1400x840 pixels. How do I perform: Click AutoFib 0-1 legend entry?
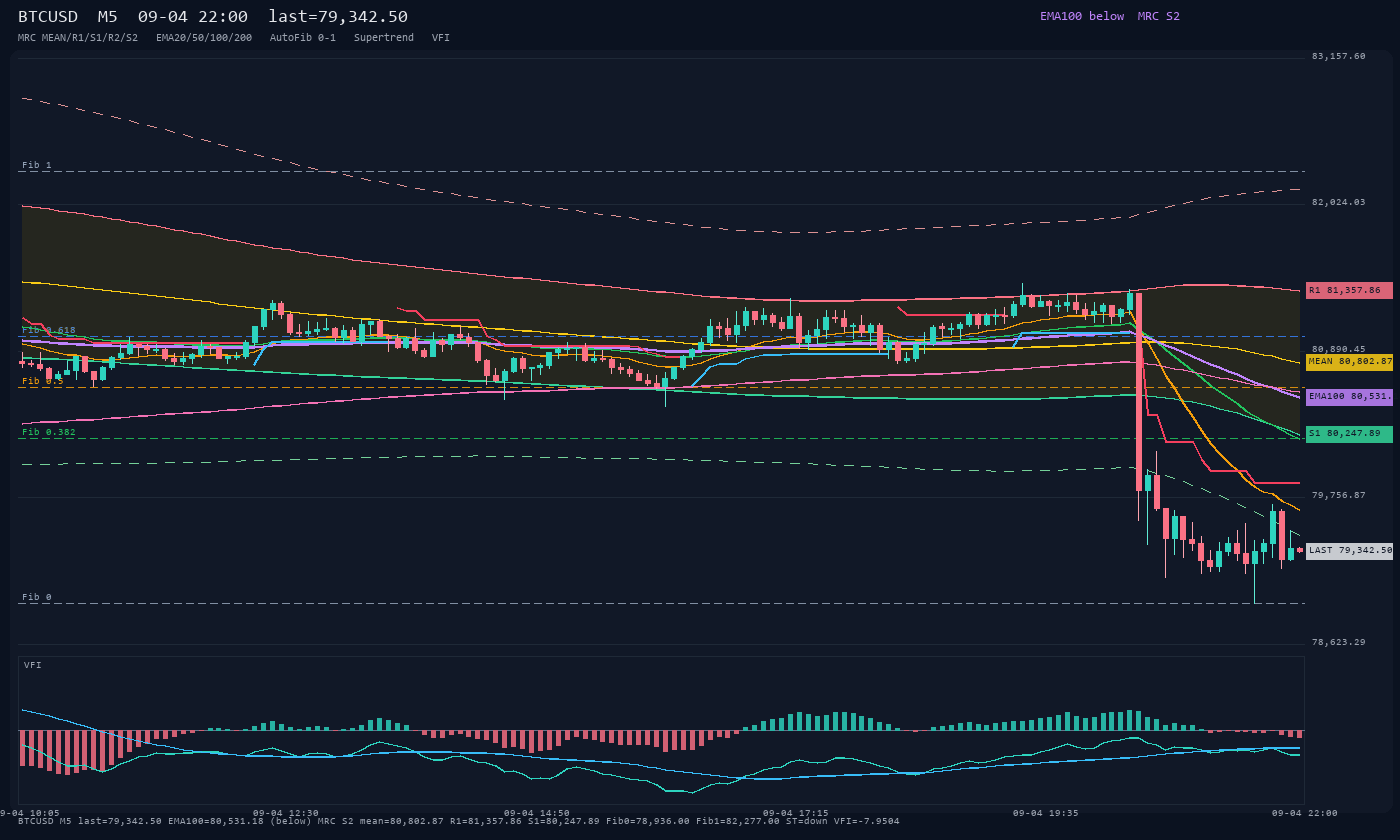(x=303, y=38)
